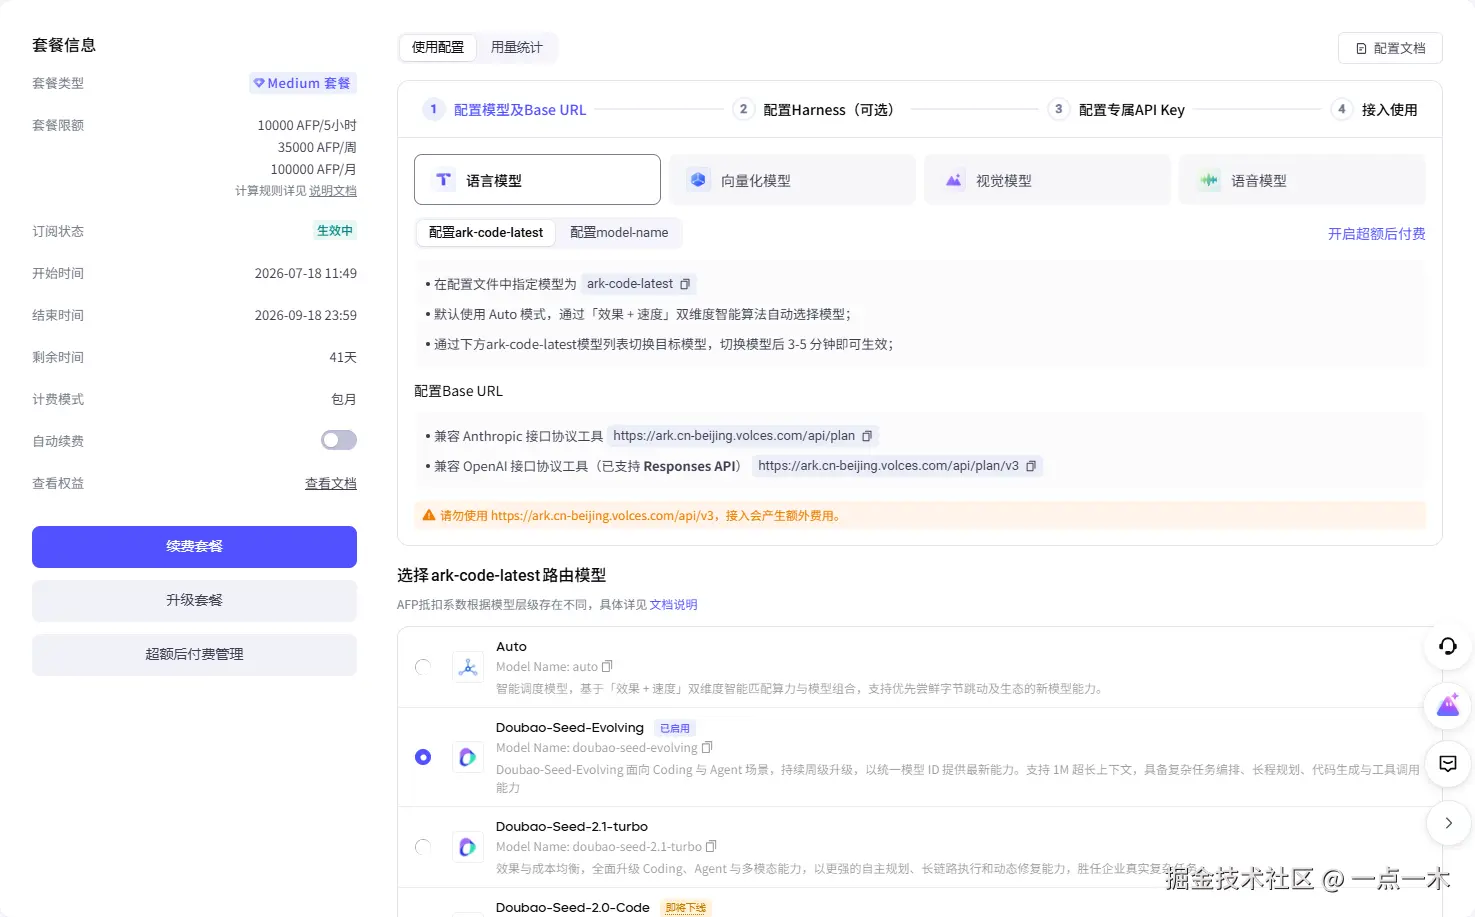This screenshot has width=1475, height=917.
Task: Toggle the auto-renewal switch
Action: point(339,440)
